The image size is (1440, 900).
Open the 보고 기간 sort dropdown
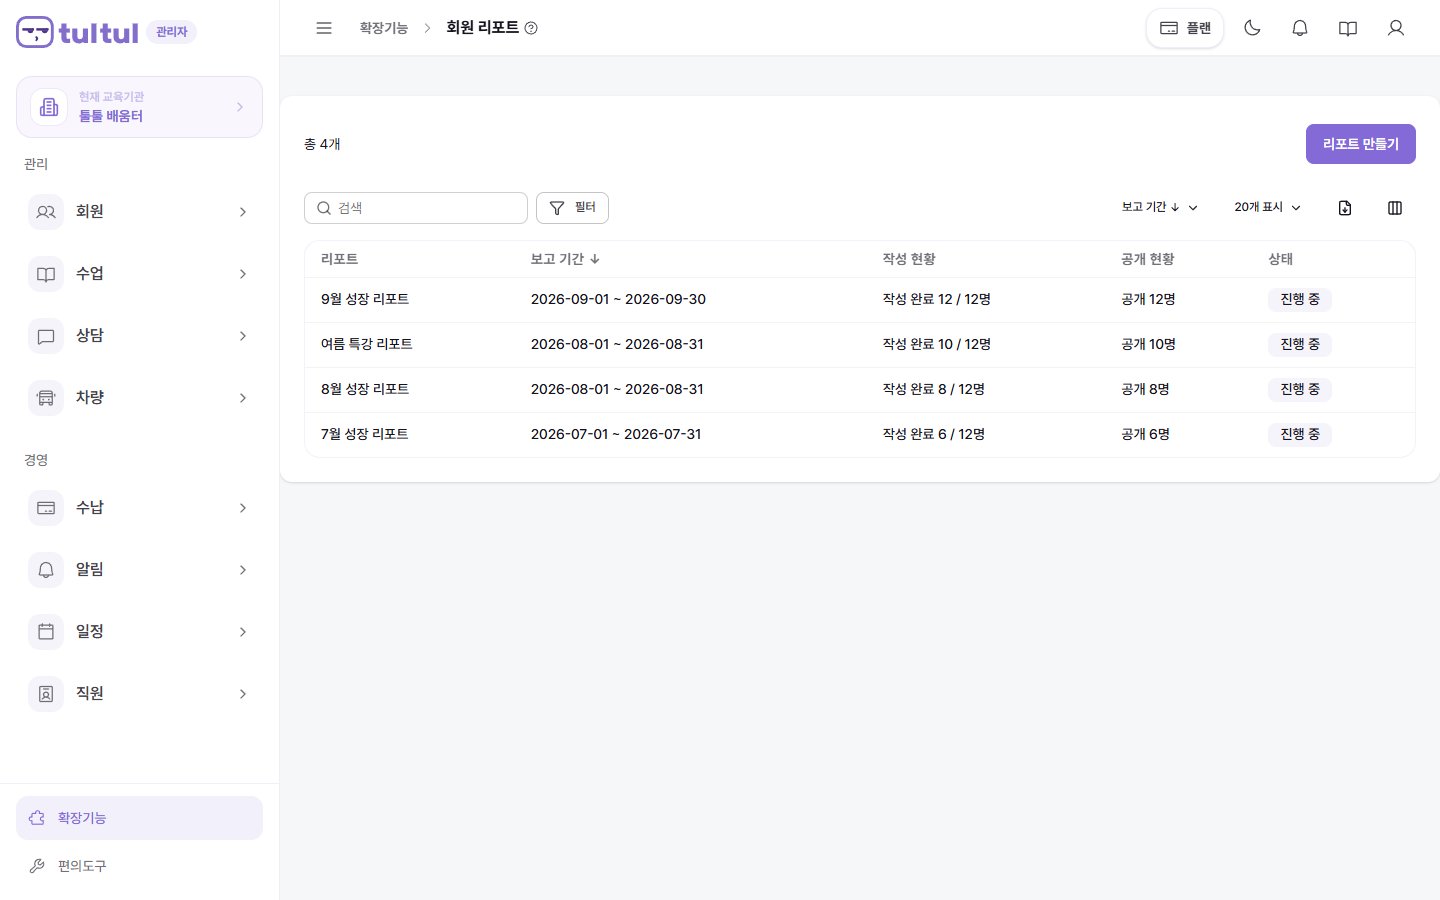click(1159, 208)
